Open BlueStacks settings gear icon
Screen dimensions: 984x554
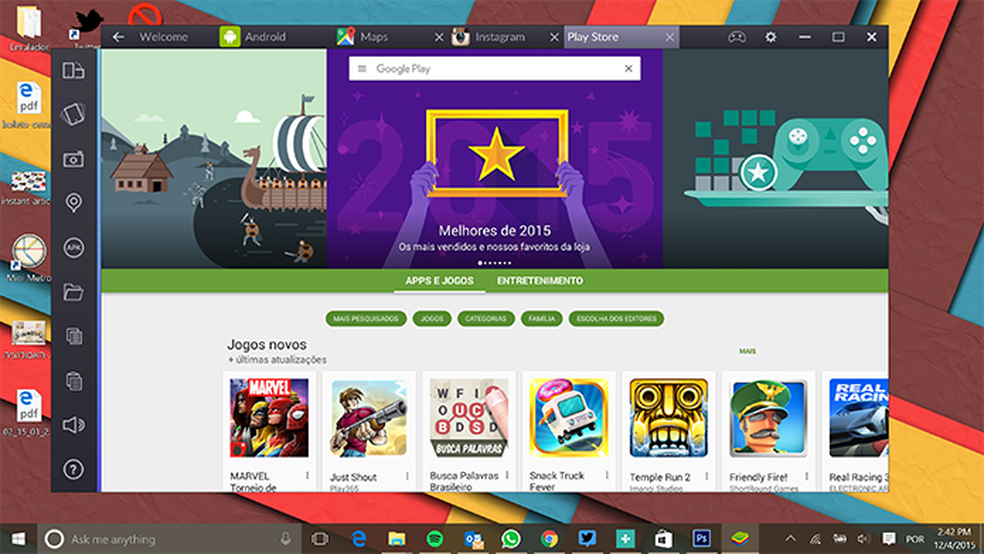coord(771,37)
